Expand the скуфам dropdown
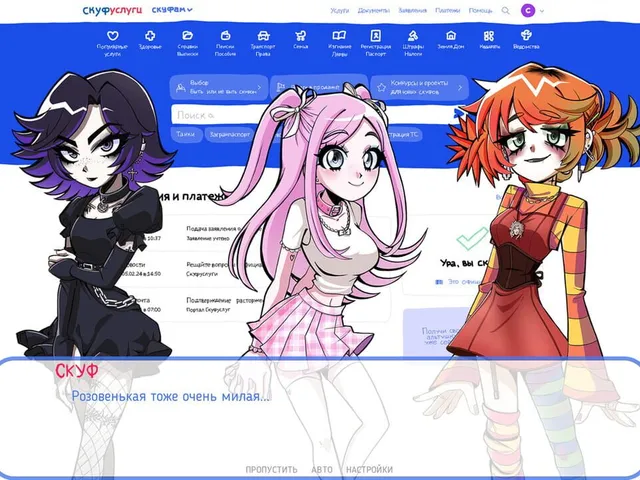The image size is (640, 480). pos(172,9)
